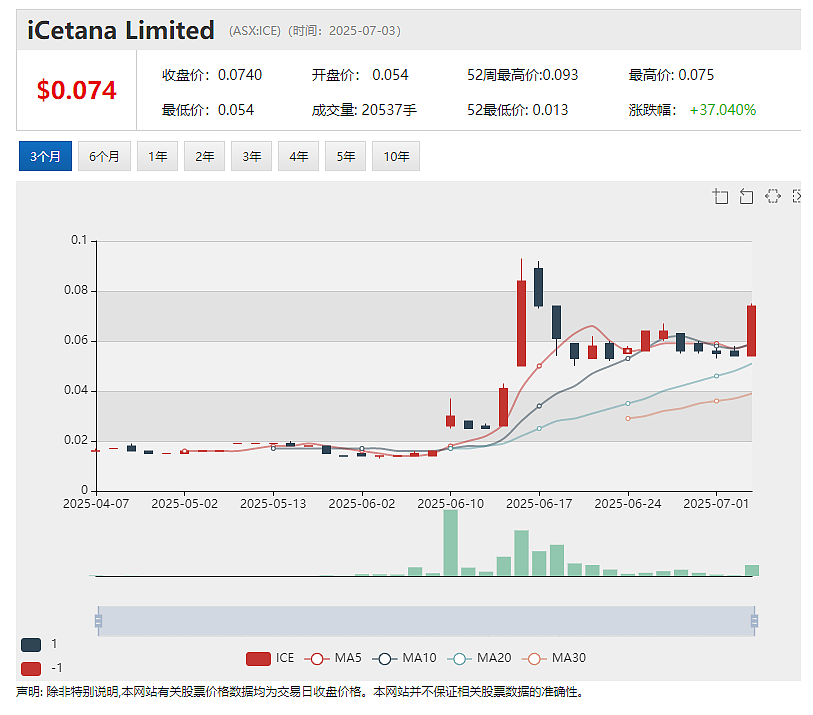Select the 5年 range button
The height and width of the screenshot is (715, 813).
click(x=346, y=156)
